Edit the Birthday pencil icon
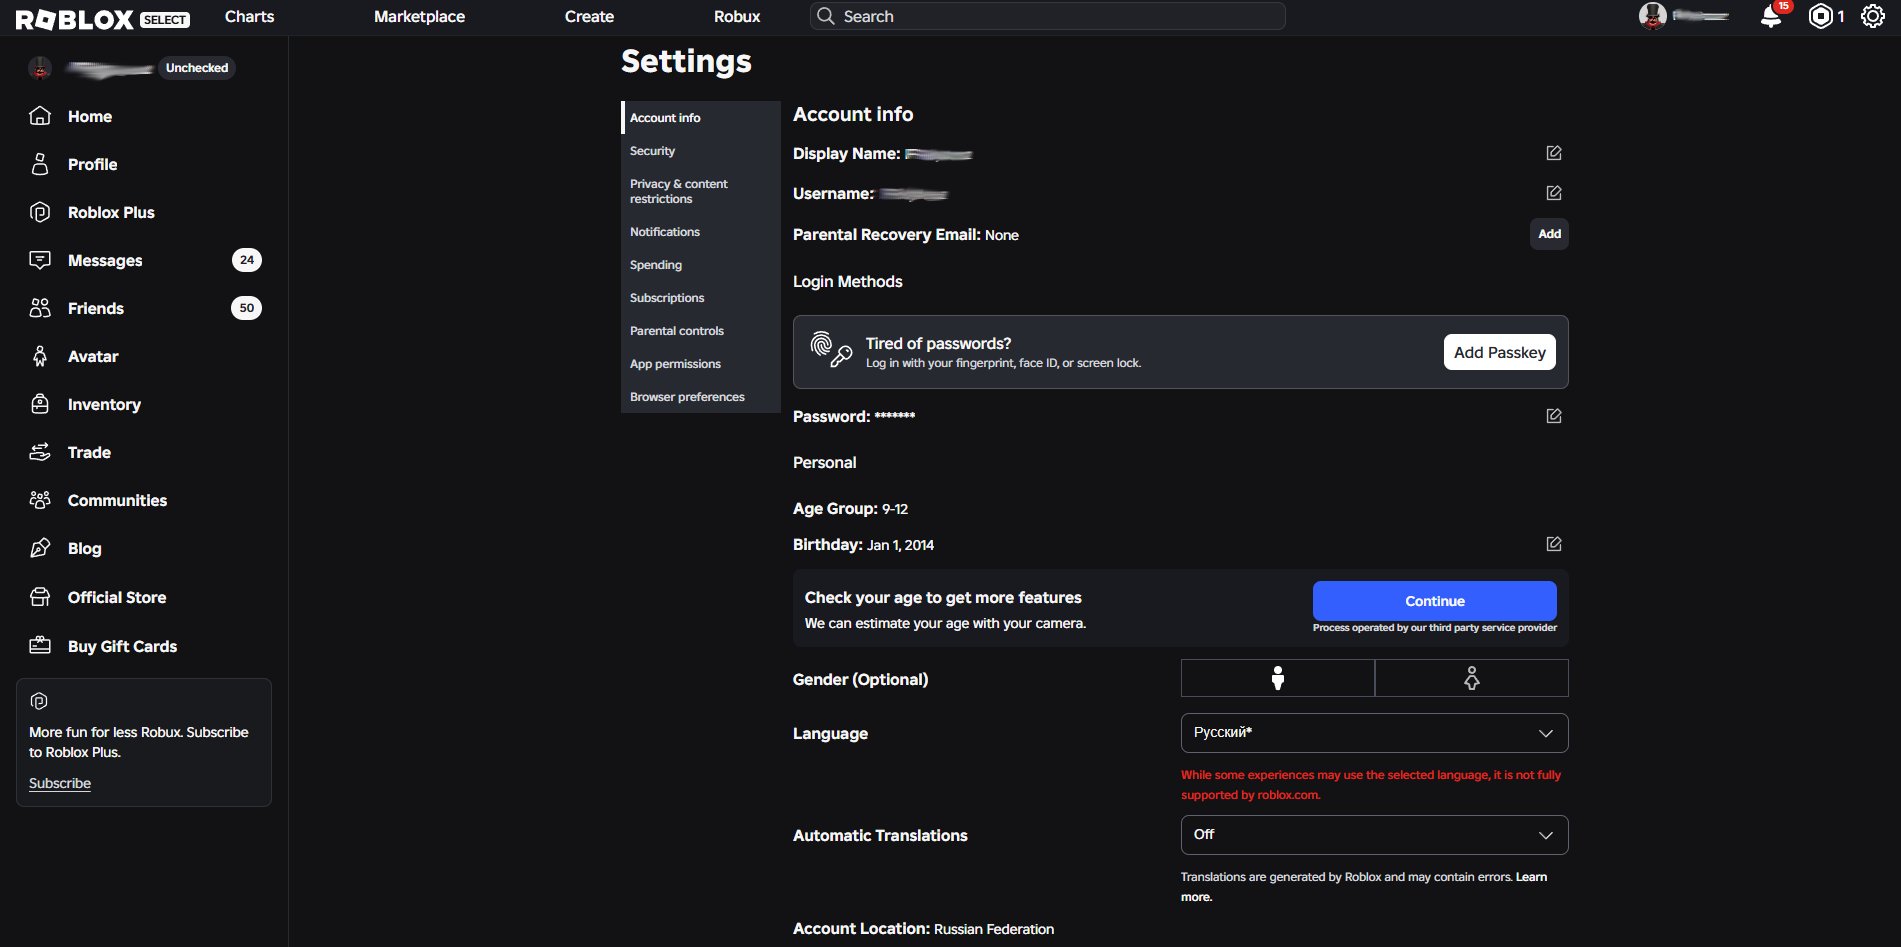The height and width of the screenshot is (947, 1901). (1553, 544)
